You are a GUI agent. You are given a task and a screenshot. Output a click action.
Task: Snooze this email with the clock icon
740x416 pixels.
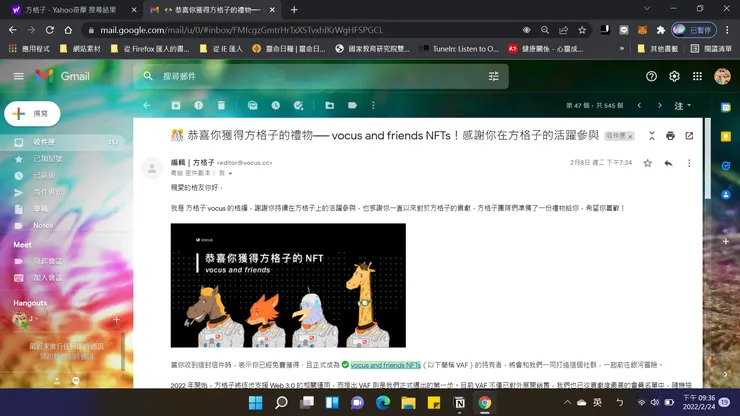coord(276,105)
